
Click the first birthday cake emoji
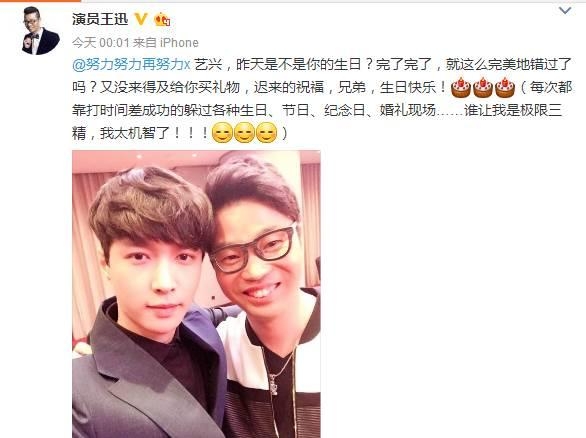pos(461,87)
